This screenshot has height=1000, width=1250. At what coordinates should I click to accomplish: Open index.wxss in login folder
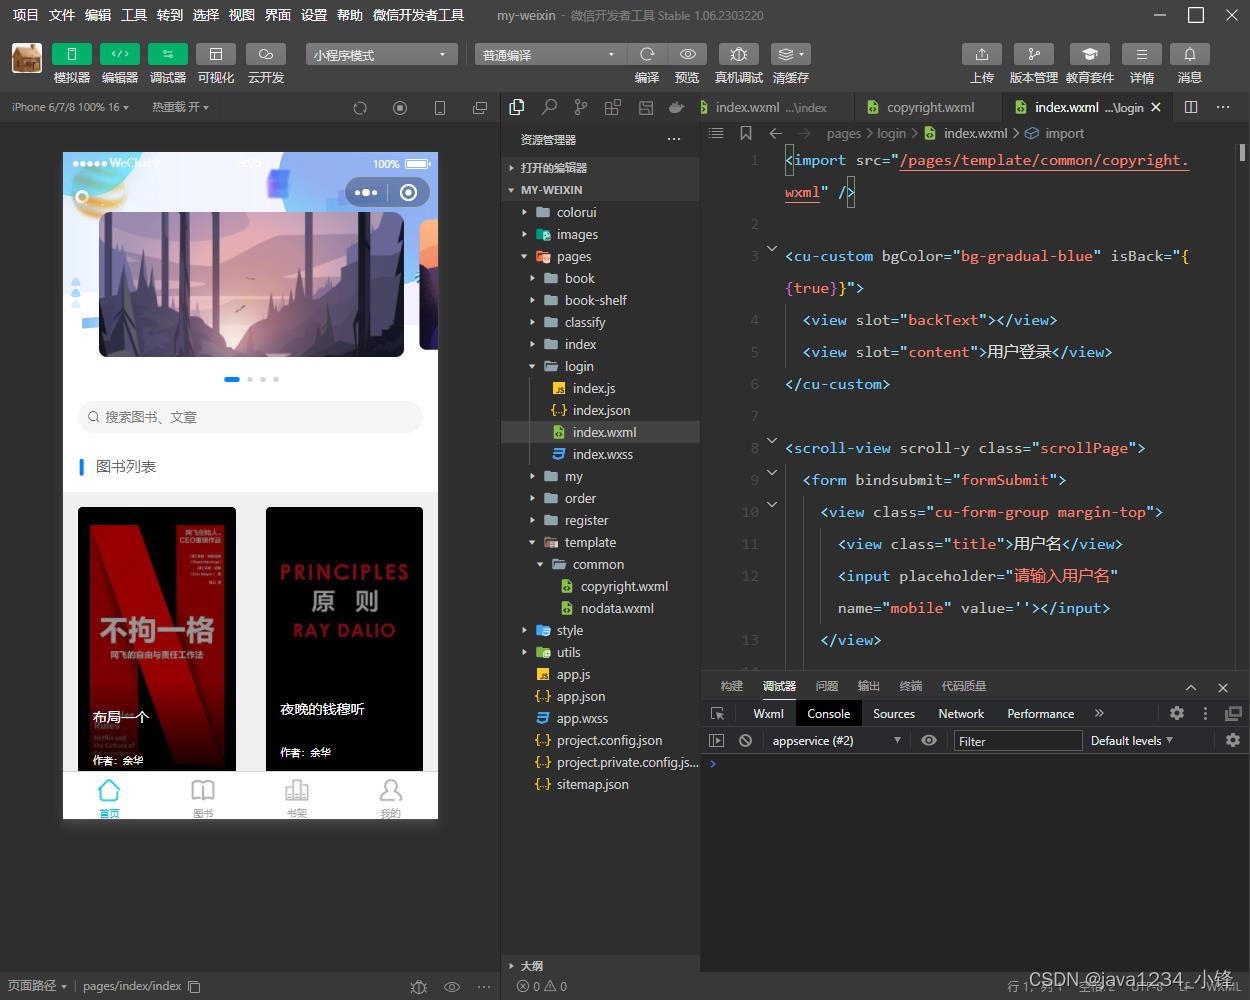602,454
